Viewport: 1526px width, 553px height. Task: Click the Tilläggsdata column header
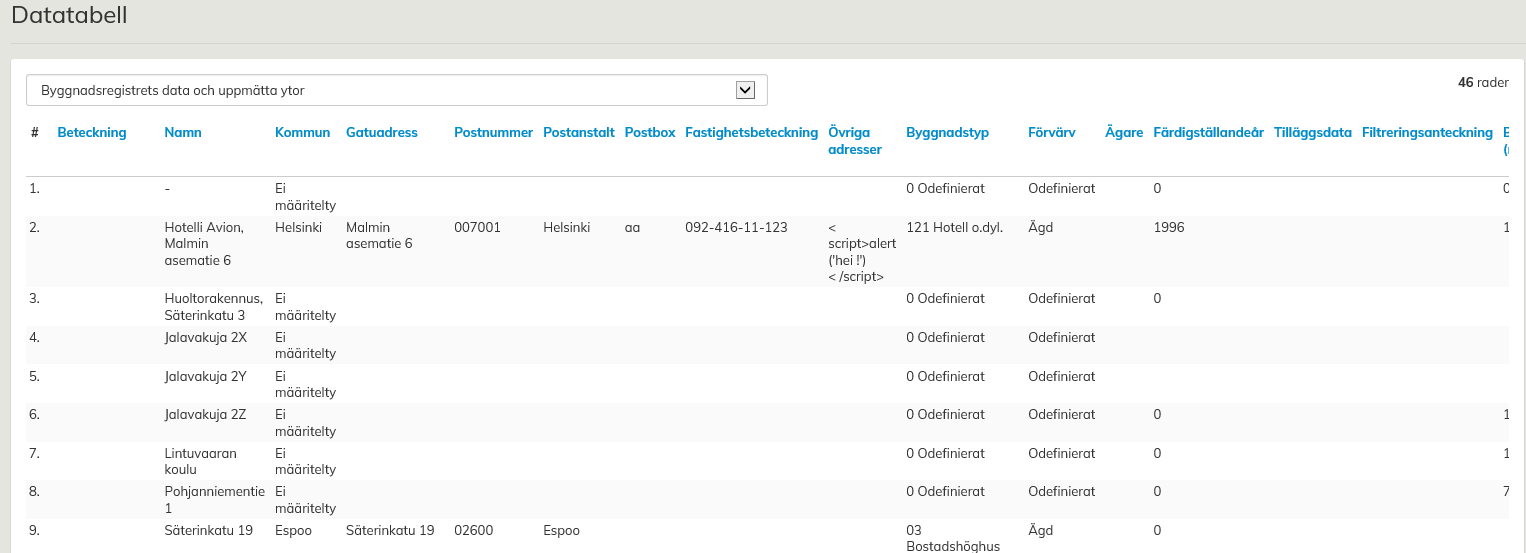[x=1312, y=133]
